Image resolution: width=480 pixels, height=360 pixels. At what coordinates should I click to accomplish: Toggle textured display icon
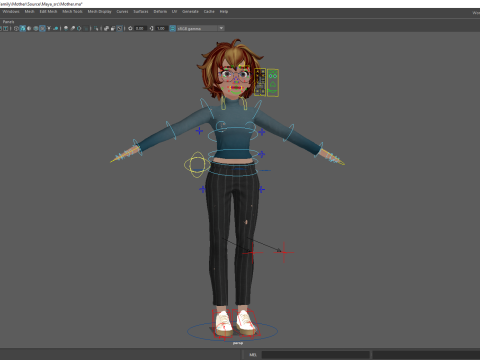click(42, 28)
